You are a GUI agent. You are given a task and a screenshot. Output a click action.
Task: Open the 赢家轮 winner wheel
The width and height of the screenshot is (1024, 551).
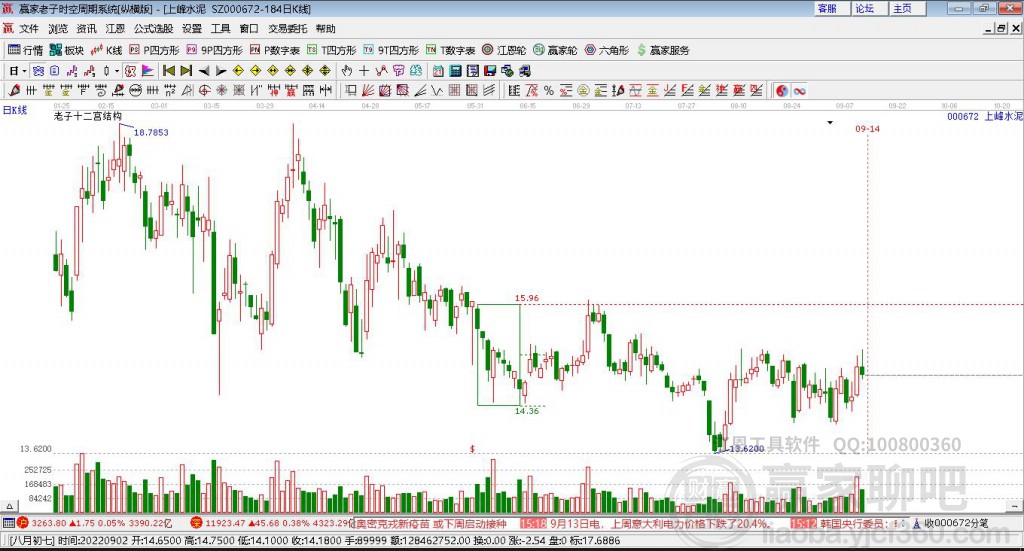pos(556,50)
